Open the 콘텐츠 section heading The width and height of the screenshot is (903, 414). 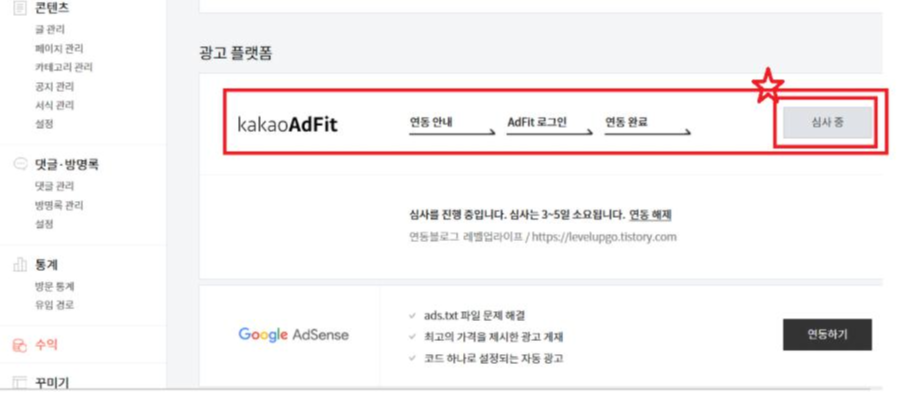coord(52,8)
